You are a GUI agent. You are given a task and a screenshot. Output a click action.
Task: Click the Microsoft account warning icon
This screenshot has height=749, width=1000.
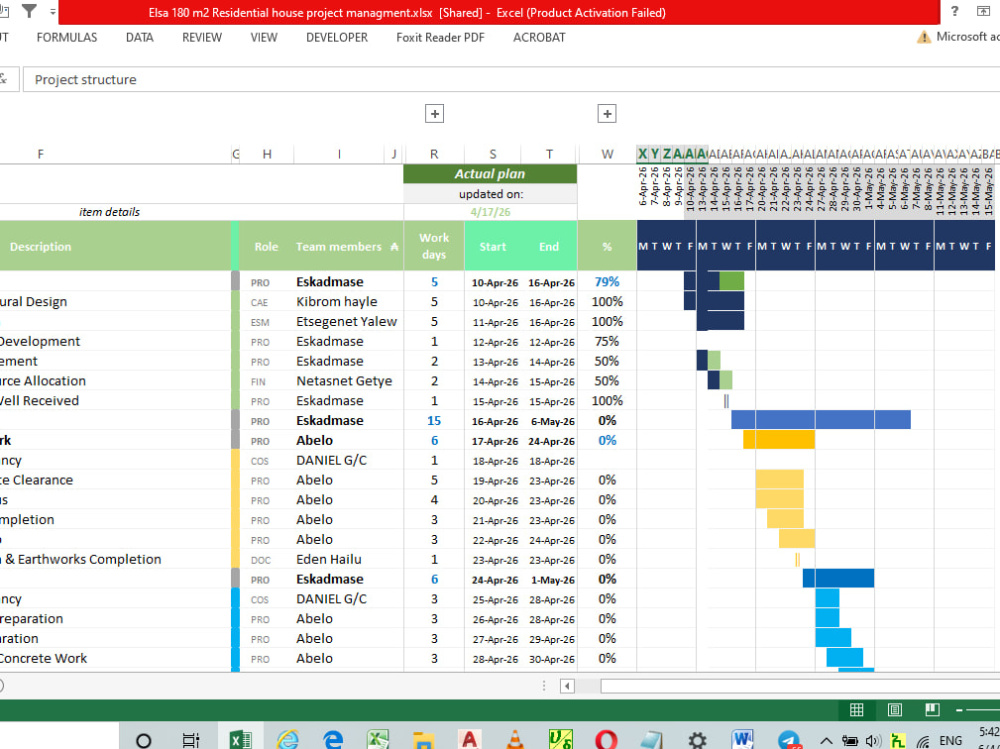[923, 38]
